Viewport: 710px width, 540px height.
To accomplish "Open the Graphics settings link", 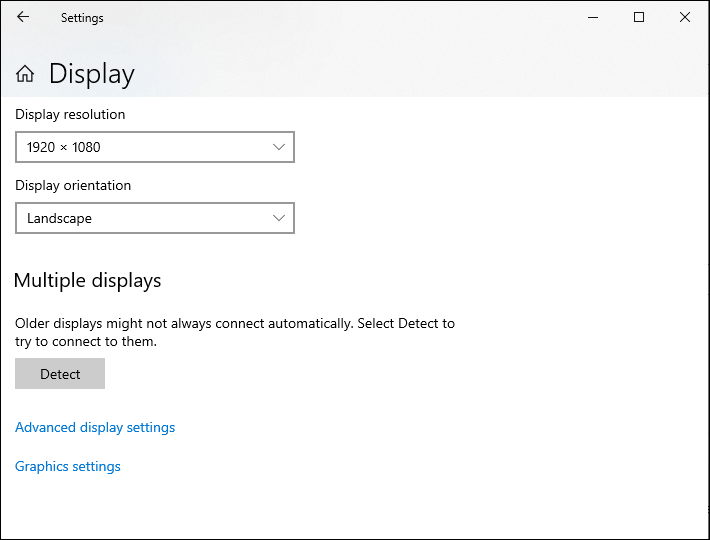I will (68, 466).
